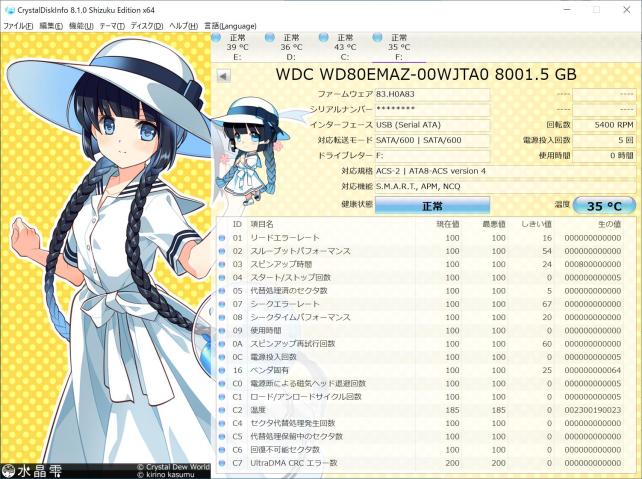Open the ファイル(F) menu
Screen dimensions: 642x479
(x=18, y=26)
